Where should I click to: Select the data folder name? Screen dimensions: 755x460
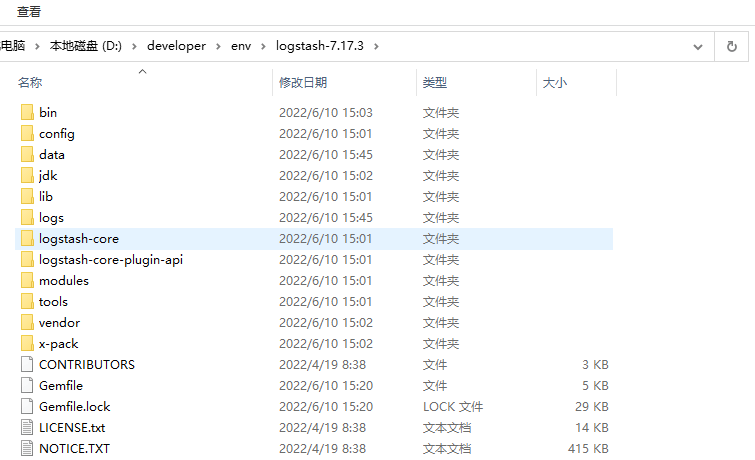pos(52,155)
